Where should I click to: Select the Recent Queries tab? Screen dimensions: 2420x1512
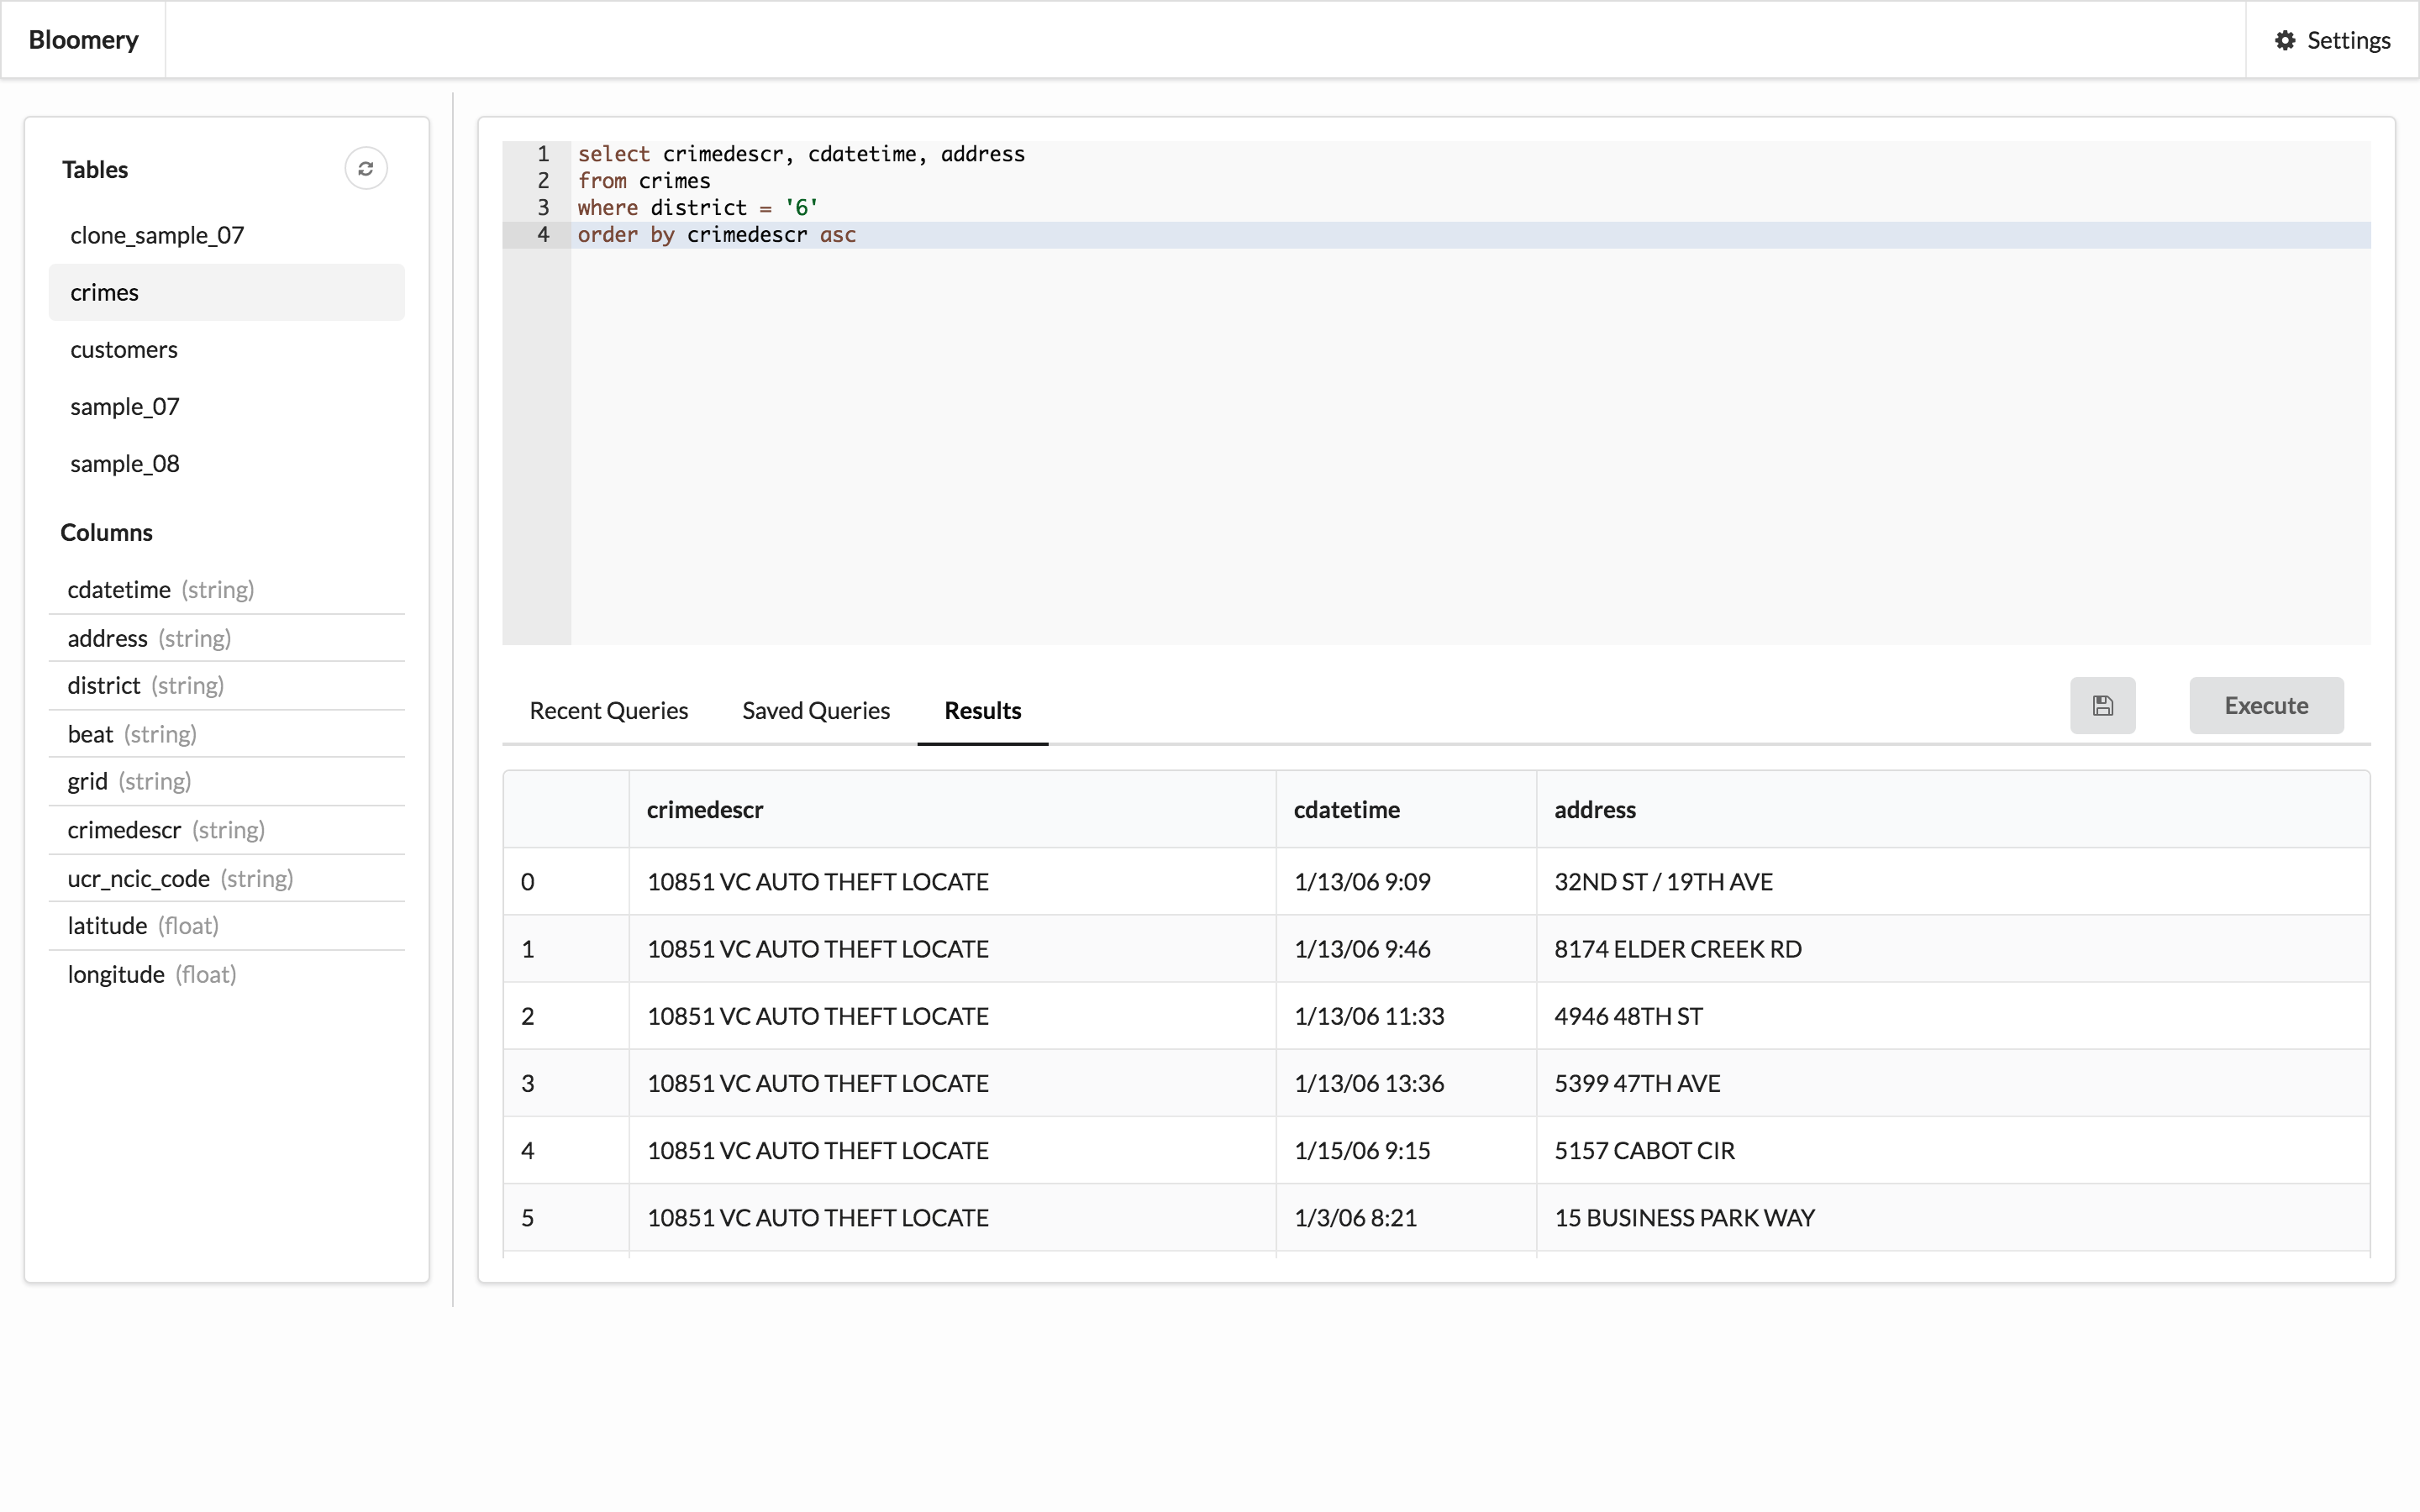(x=608, y=711)
